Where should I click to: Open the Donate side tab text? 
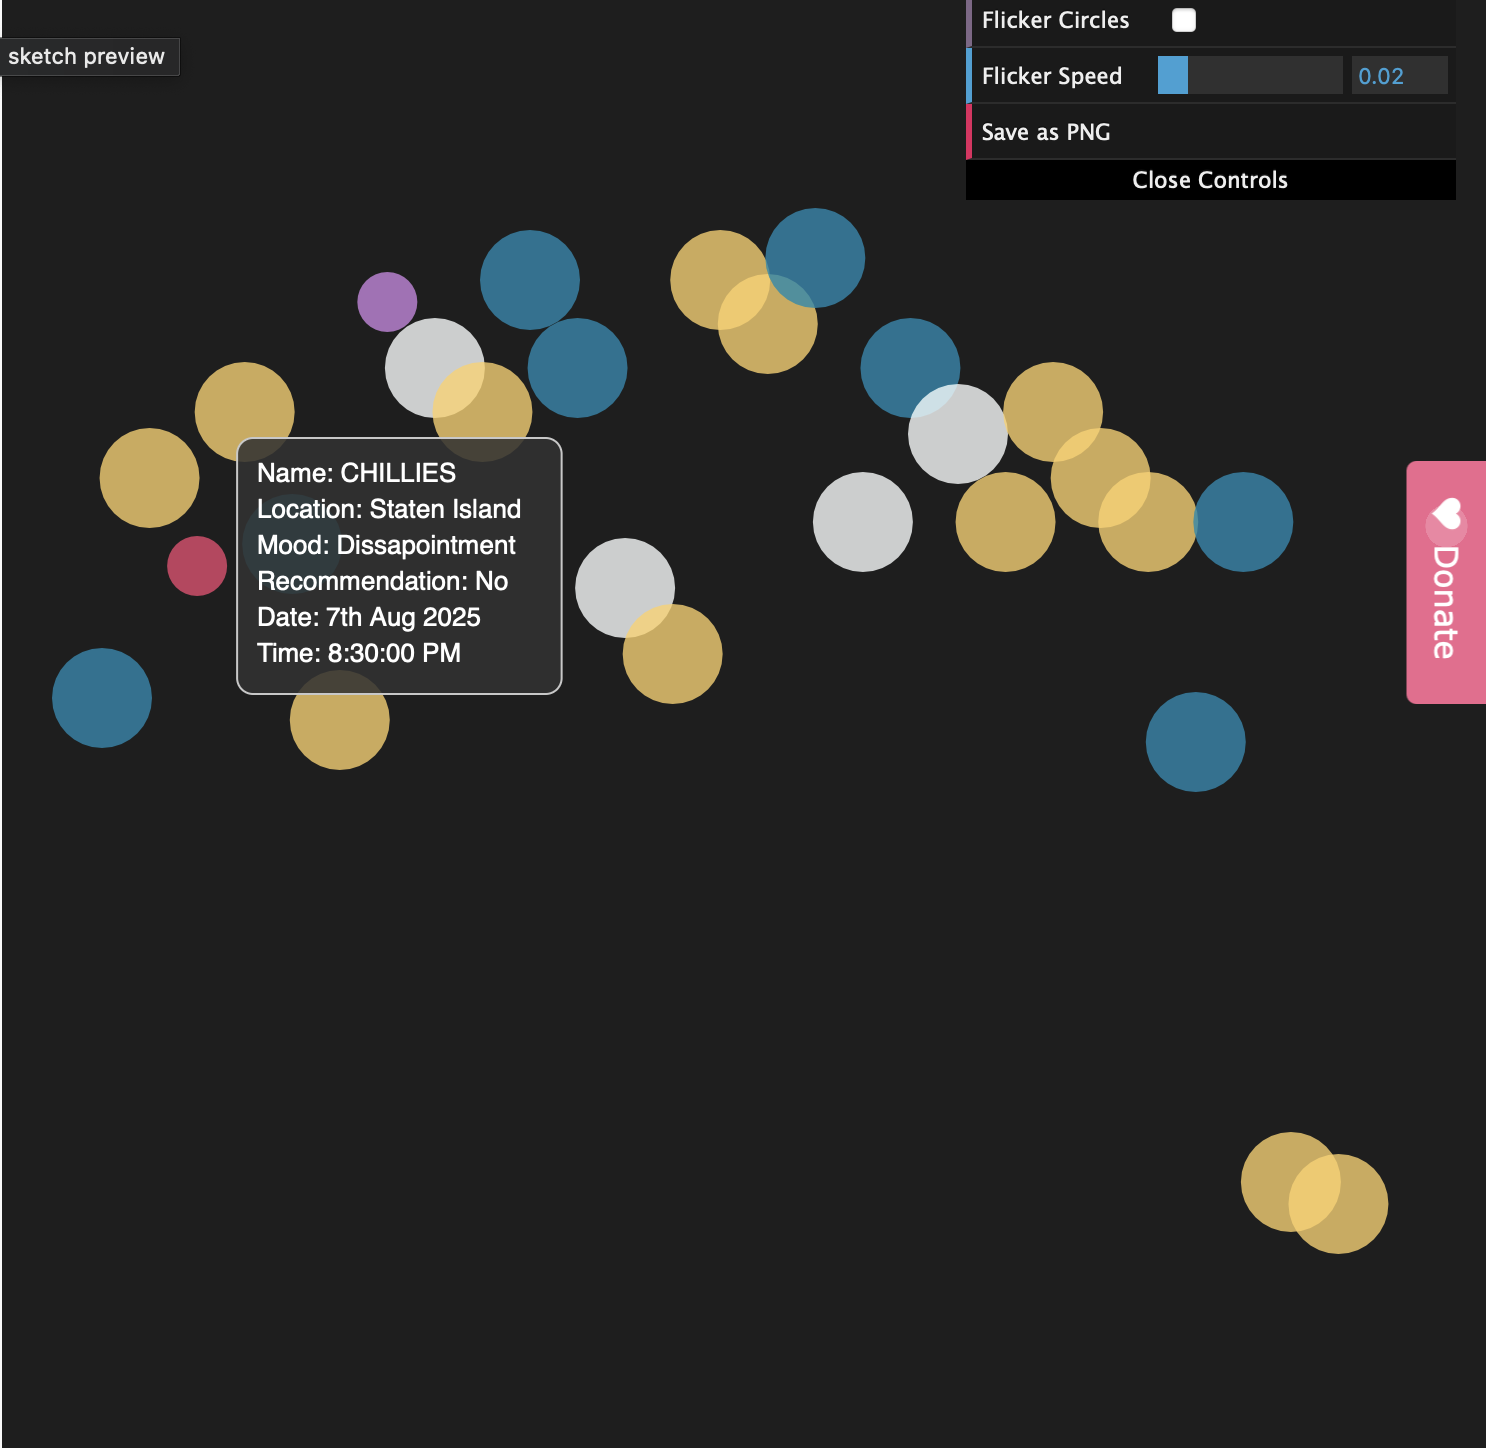(1445, 603)
